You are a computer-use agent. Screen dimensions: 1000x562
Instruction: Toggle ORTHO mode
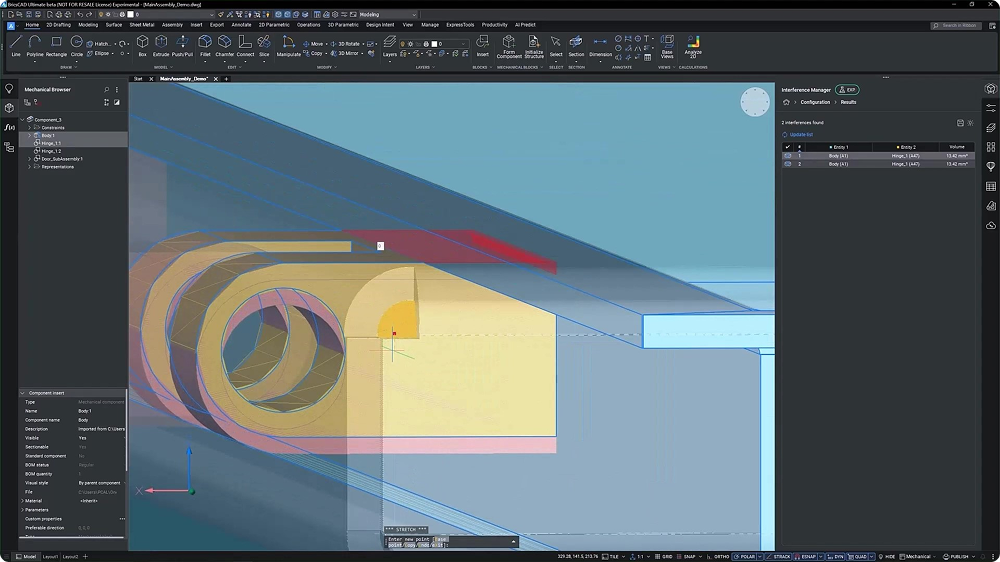click(x=718, y=556)
